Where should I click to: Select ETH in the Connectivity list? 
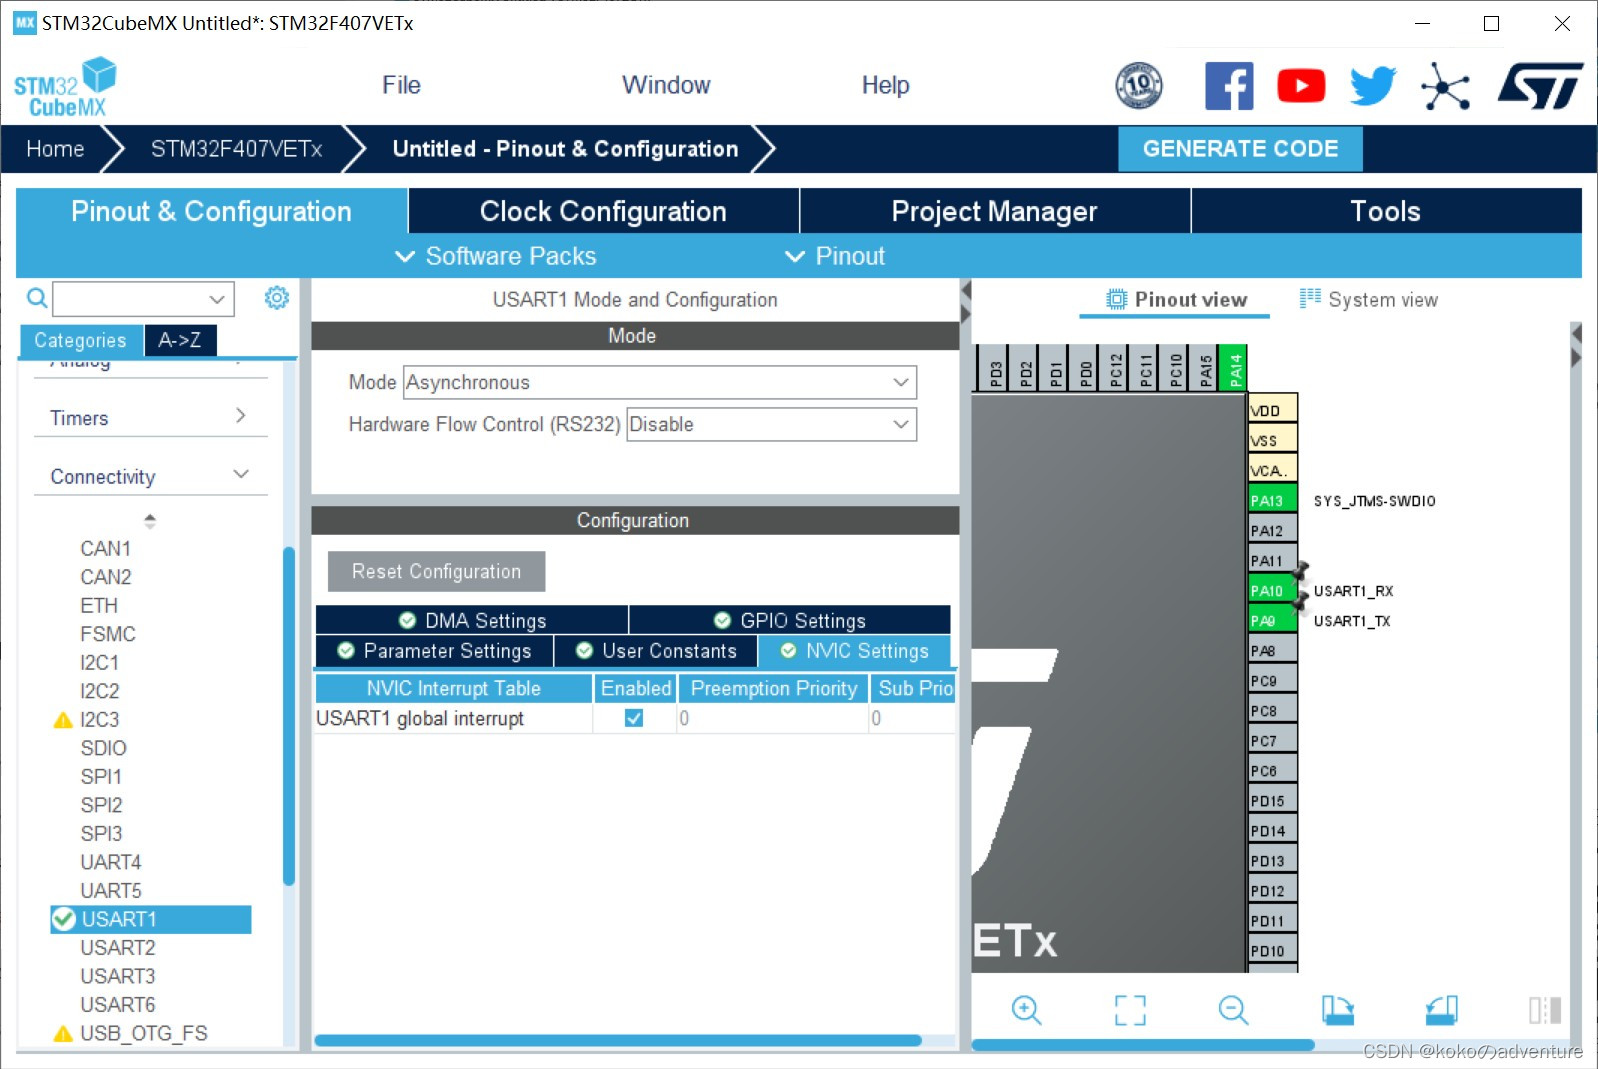pos(99,605)
